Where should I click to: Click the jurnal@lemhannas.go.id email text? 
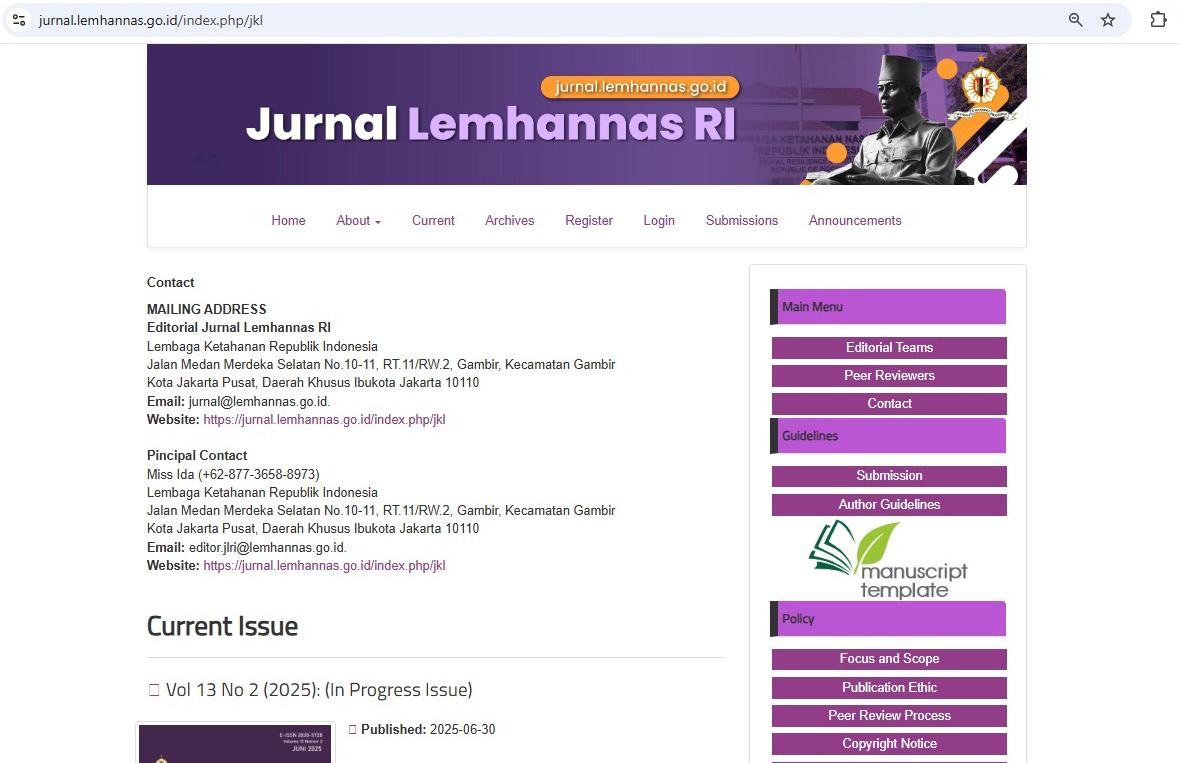point(259,401)
